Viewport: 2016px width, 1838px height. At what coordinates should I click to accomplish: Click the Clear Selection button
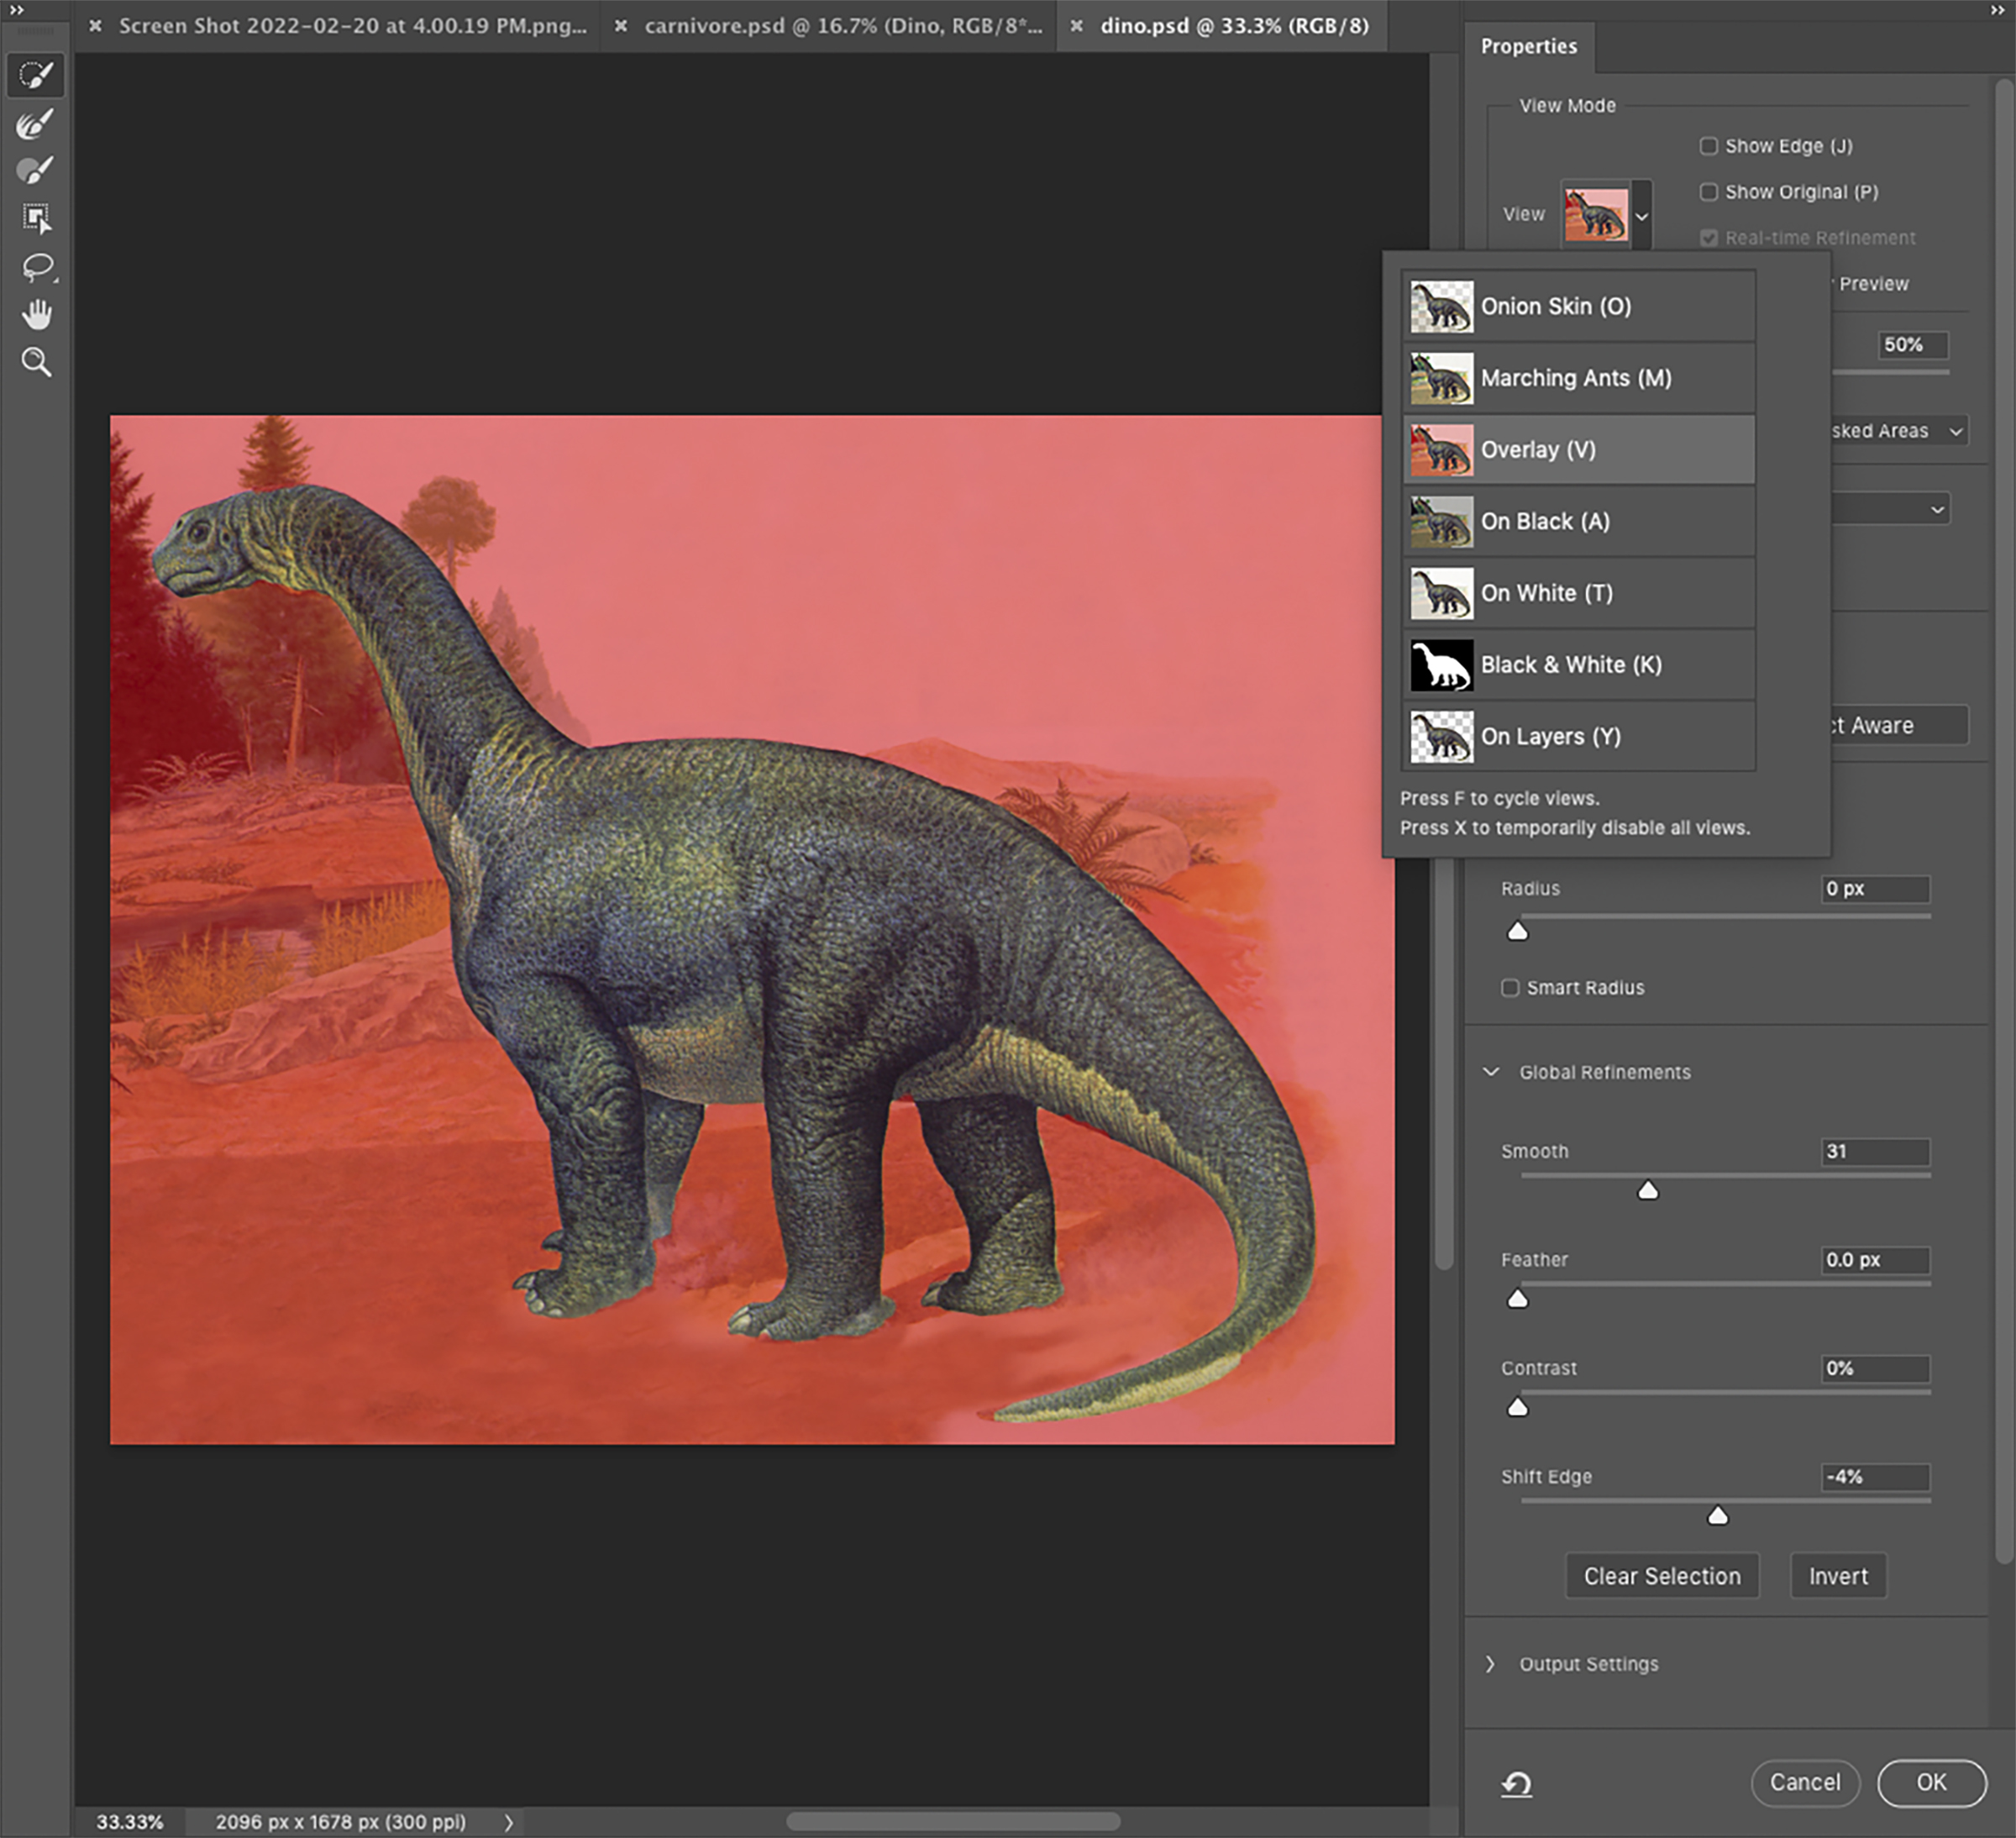1661,1576
